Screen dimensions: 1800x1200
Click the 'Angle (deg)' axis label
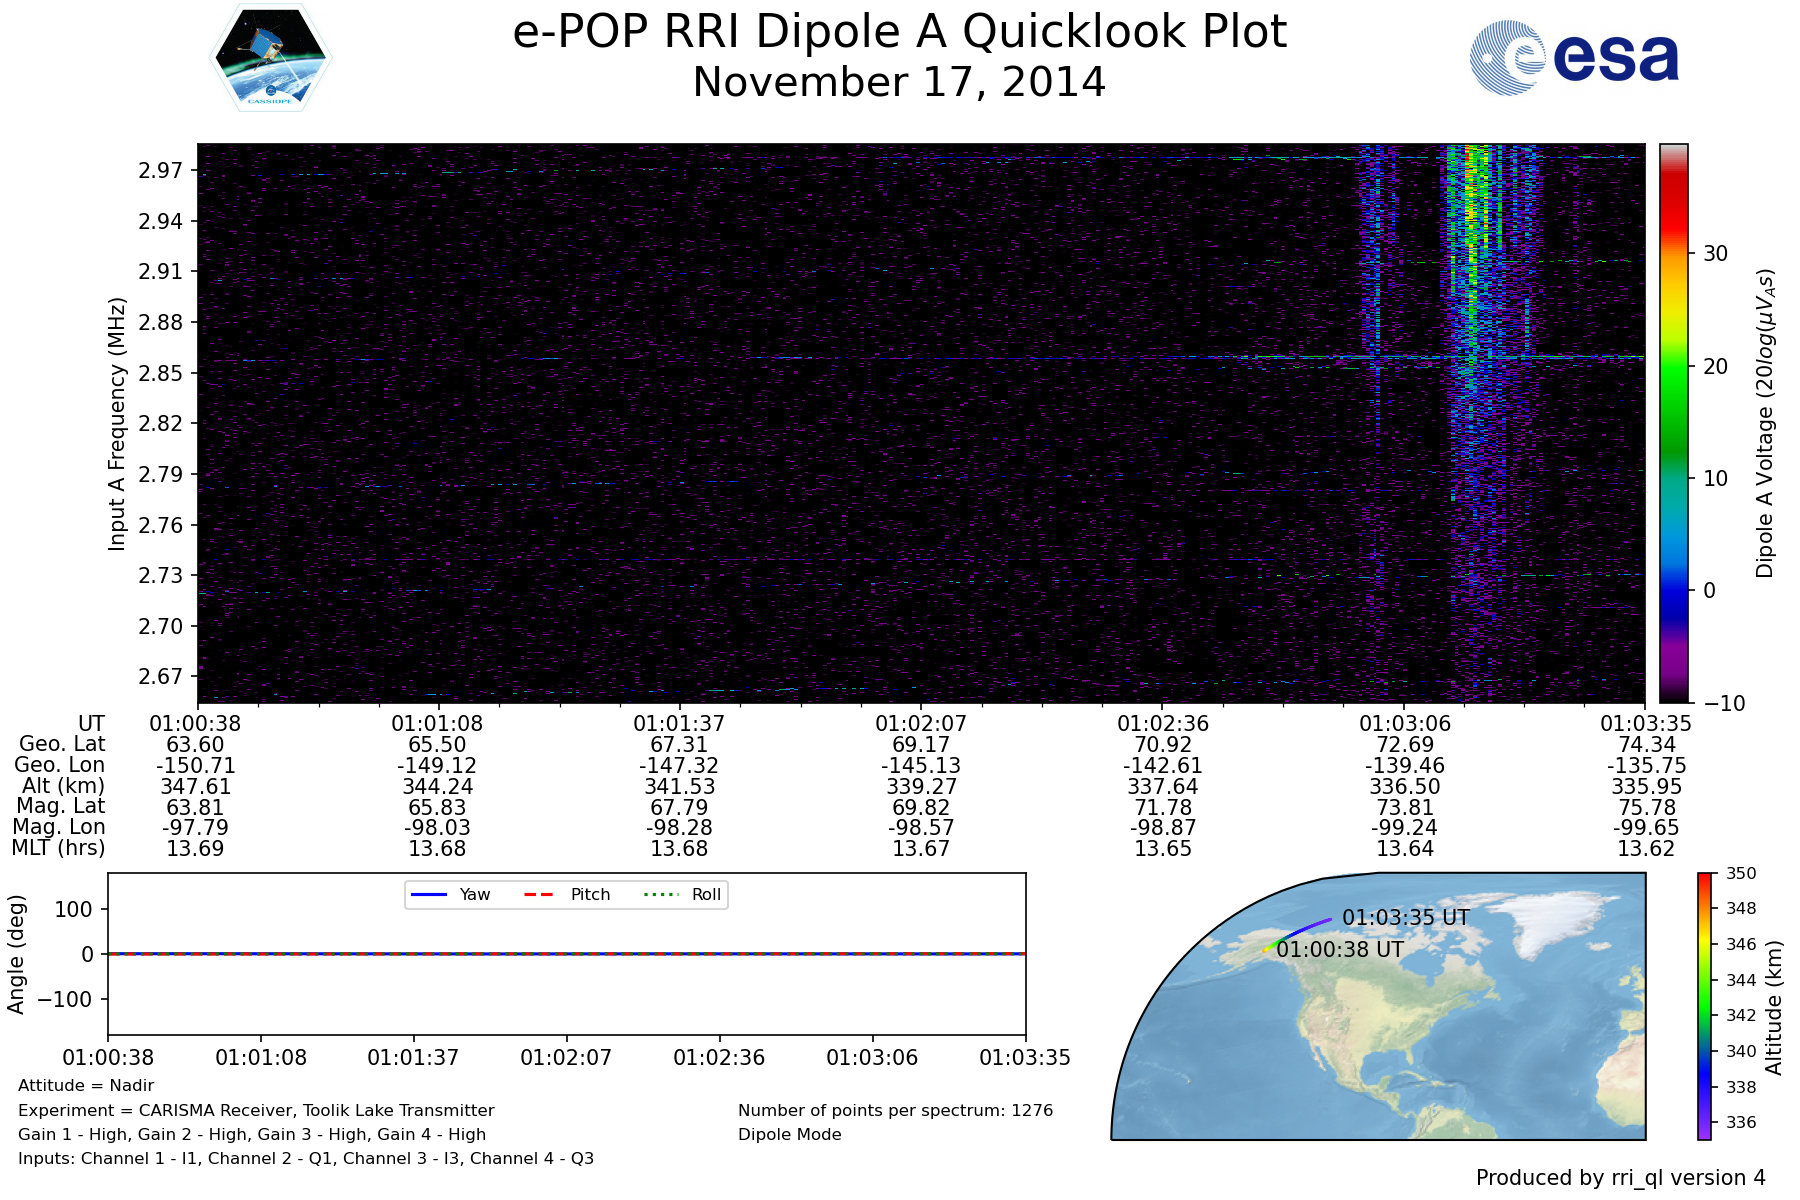point(16,954)
